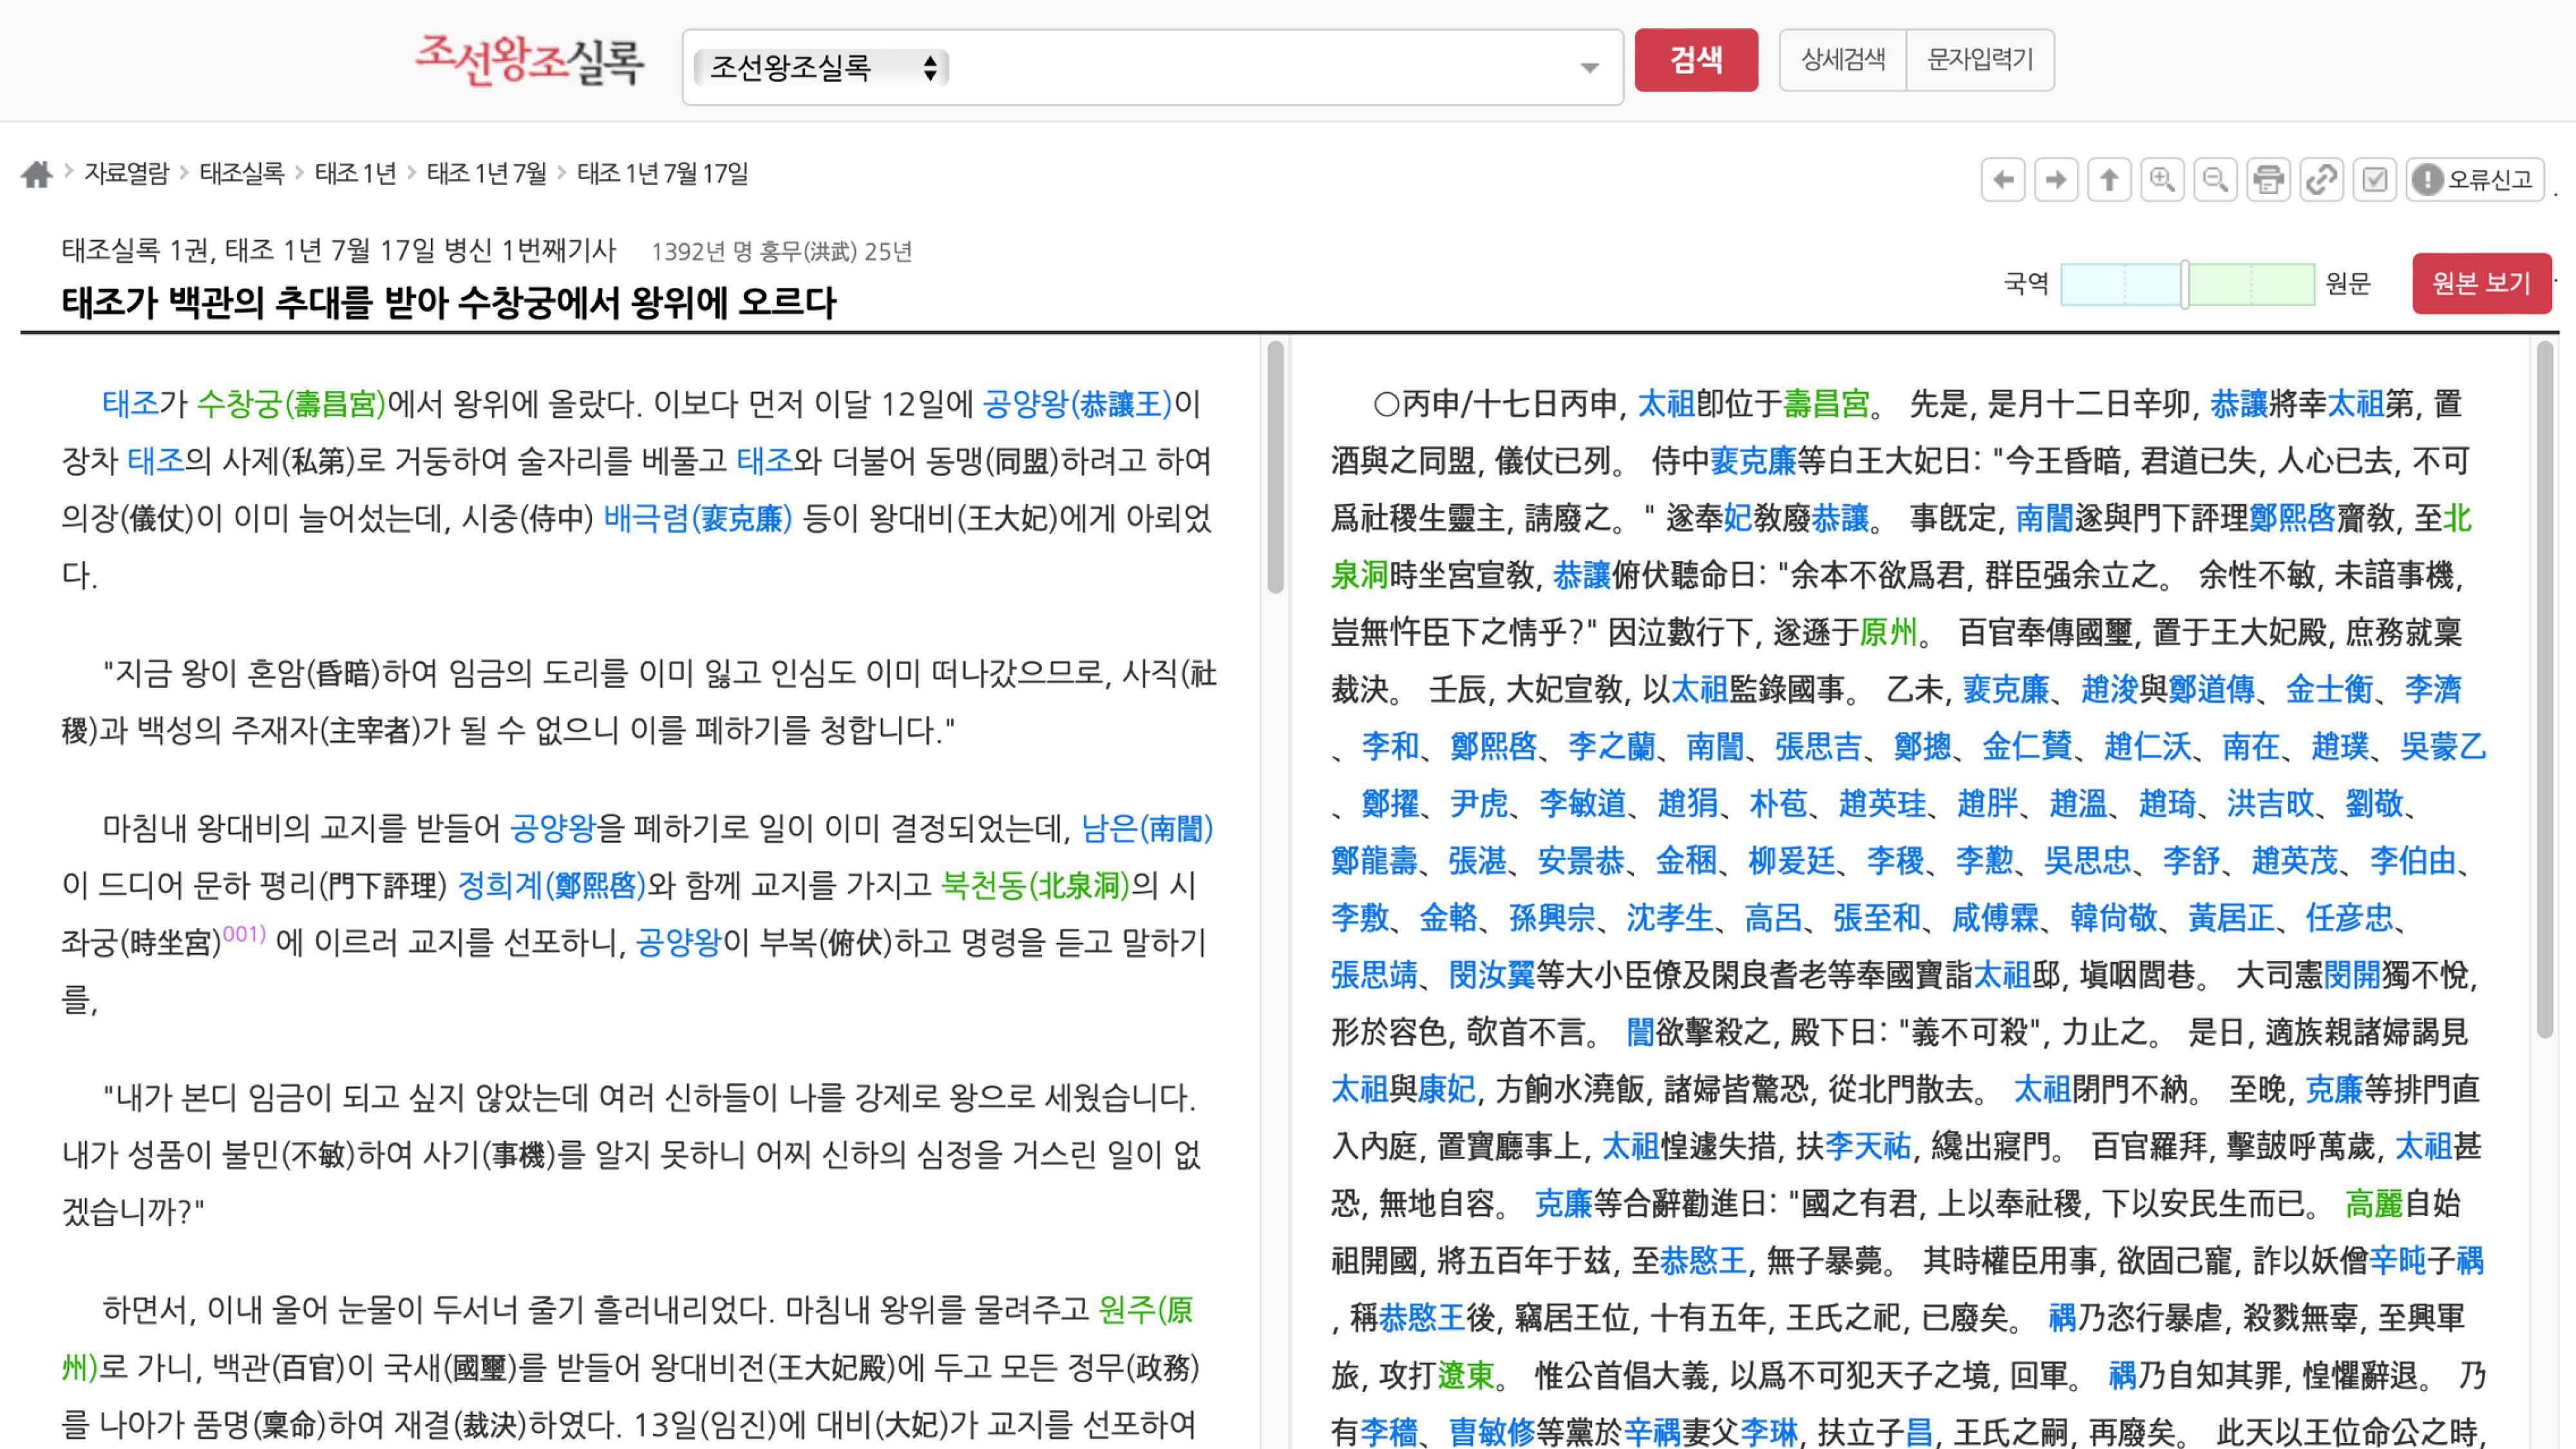Open the 상세검색 advanced search
The image size is (2576, 1449).
(1842, 60)
